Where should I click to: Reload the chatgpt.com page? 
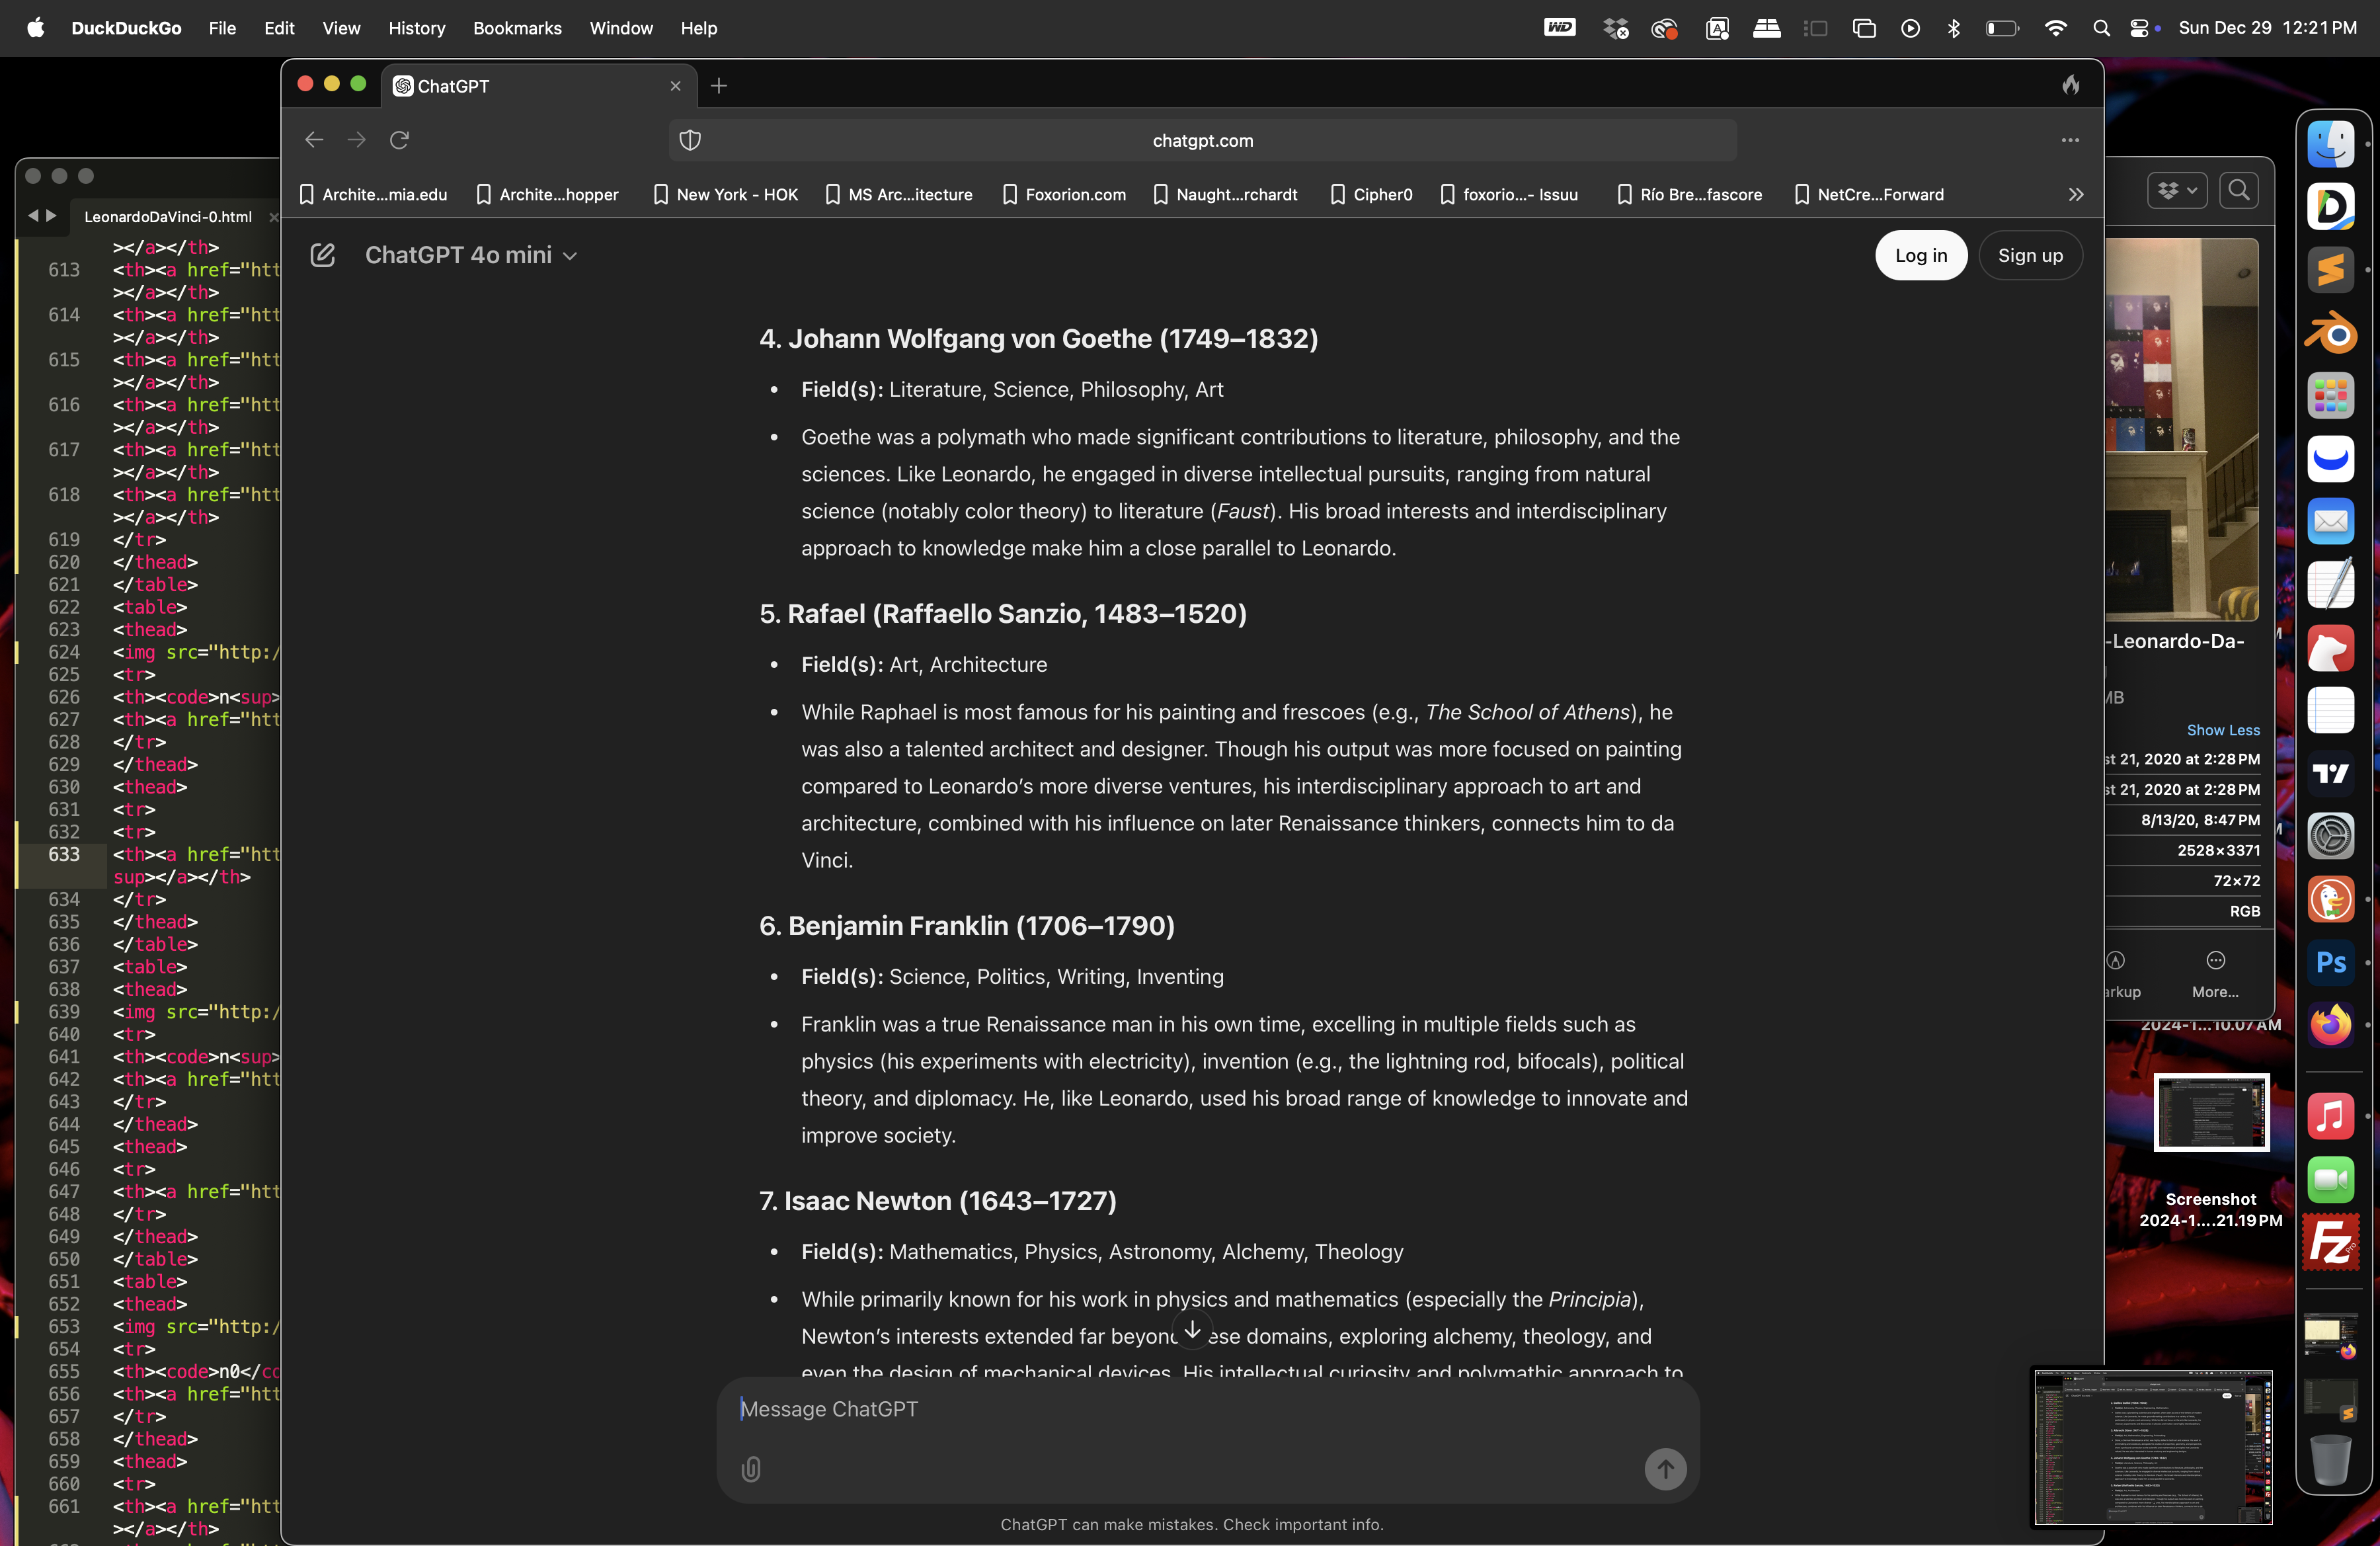[399, 140]
